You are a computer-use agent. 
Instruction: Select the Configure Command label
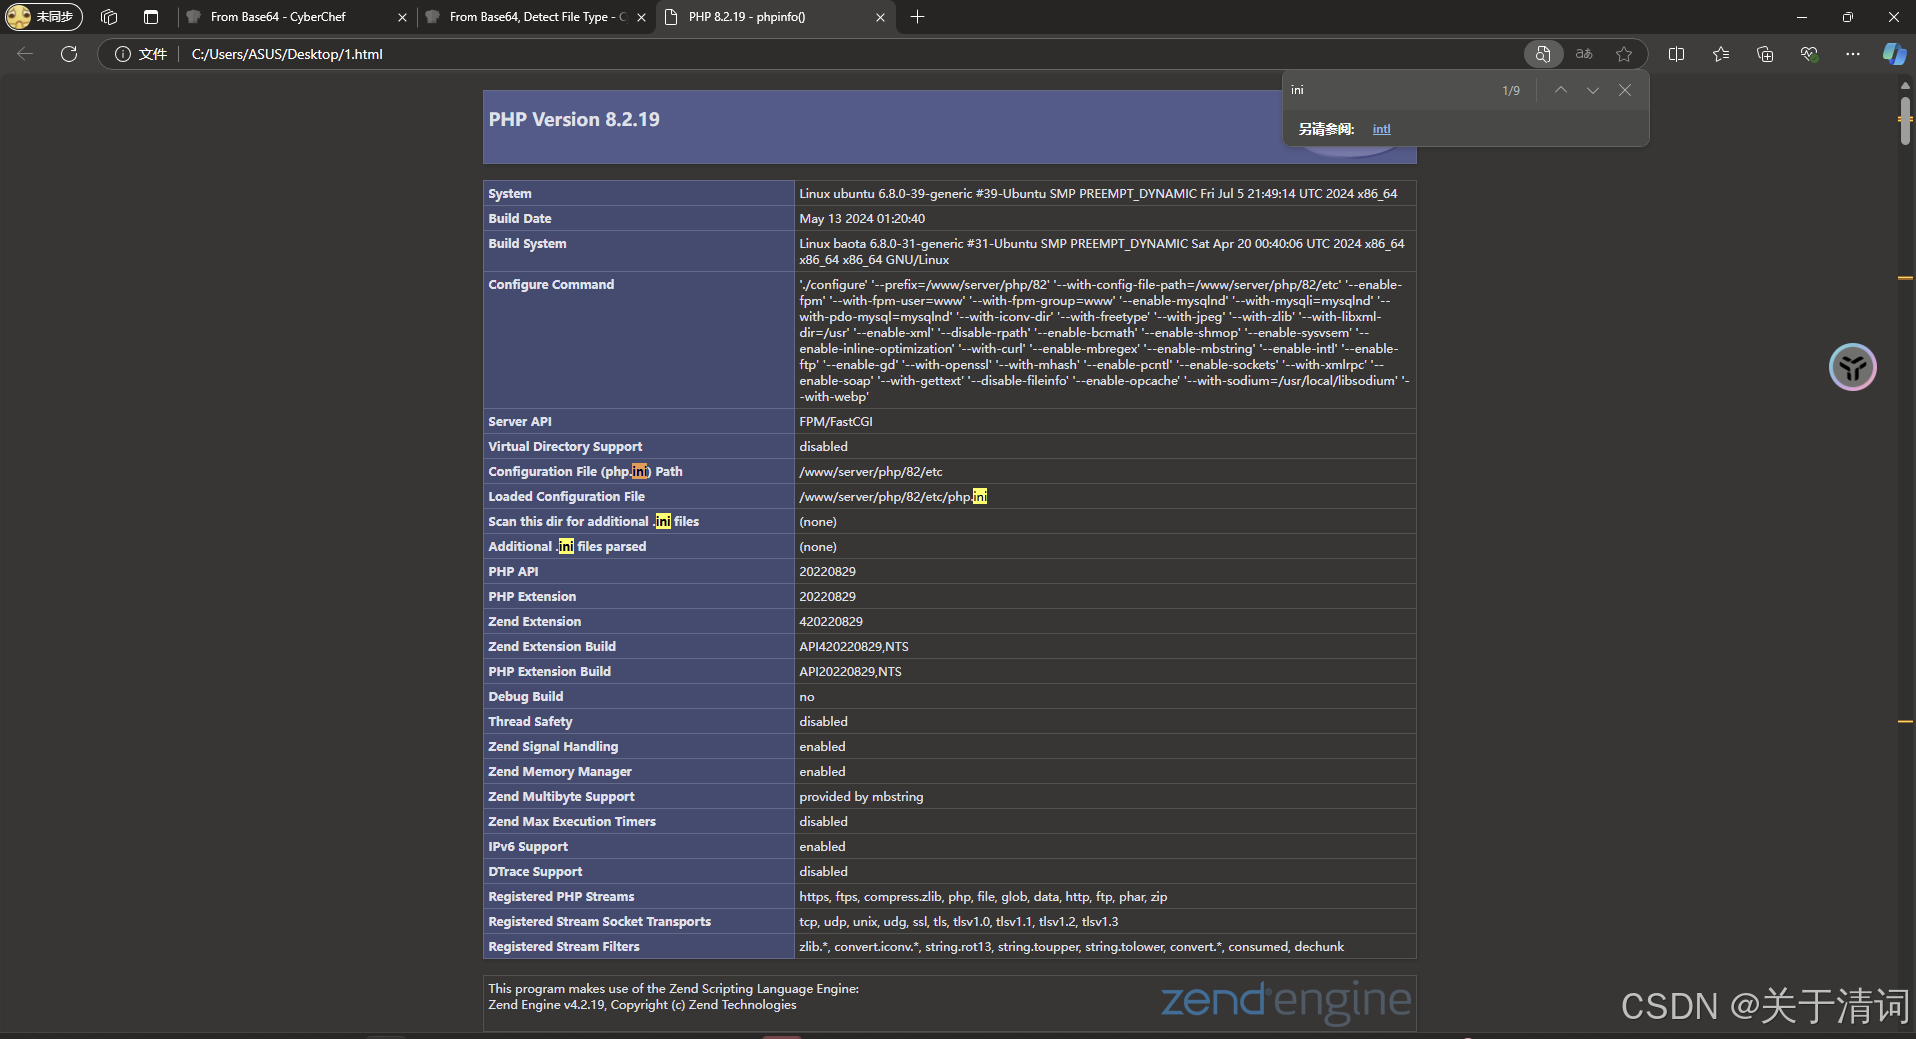(x=551, y=285)
